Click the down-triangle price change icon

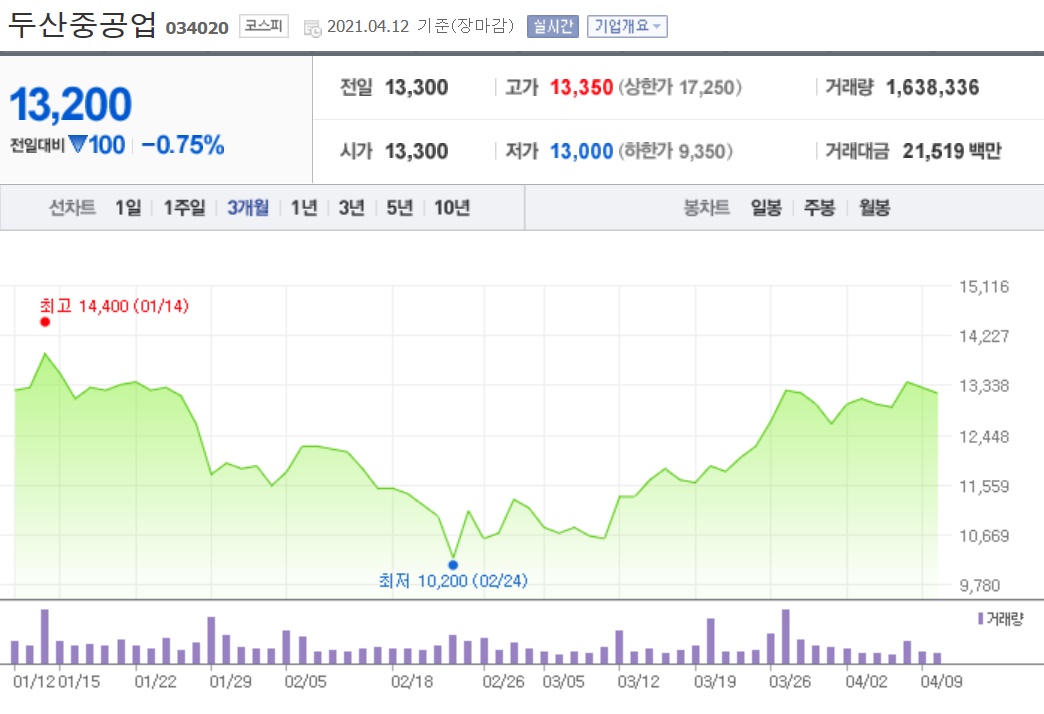(x=78, y=144)
